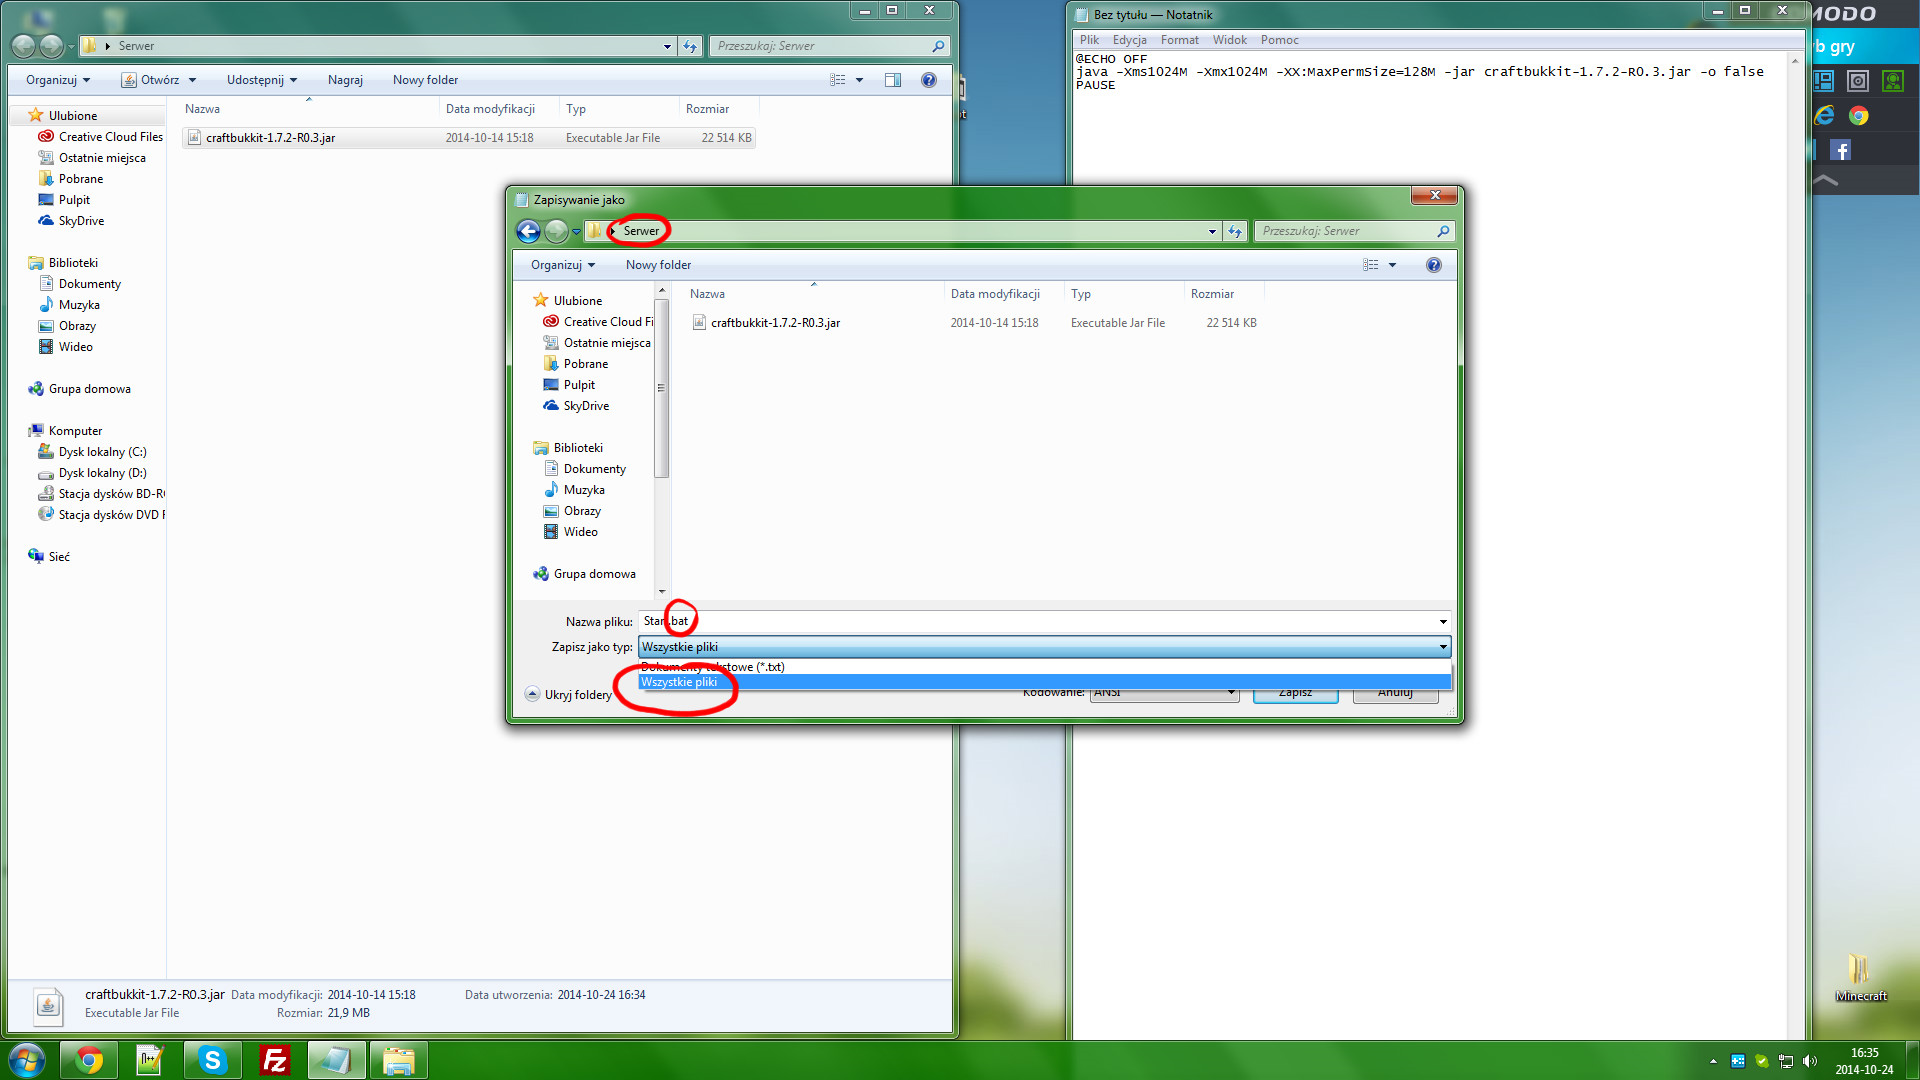The width and height of the screenshot is (1920, 1080).
Task: Click the Explorer address bar refresh icon
Action: click(690, 46)
